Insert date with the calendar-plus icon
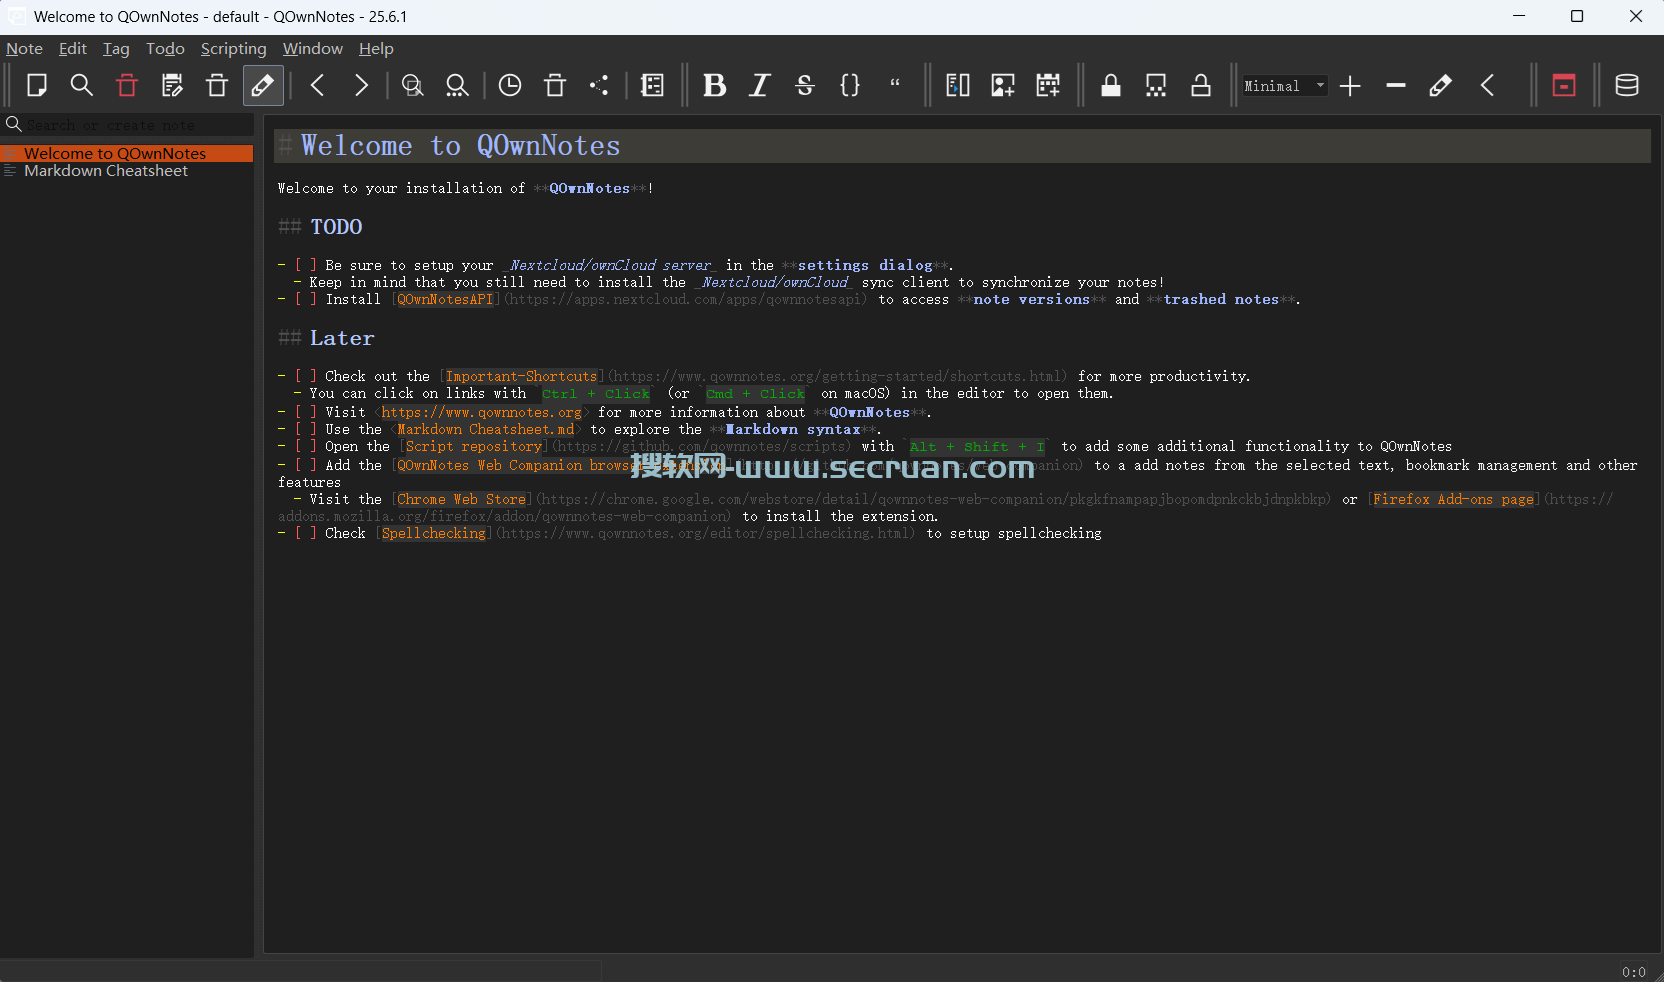1664x982 pixels. coord(1048,86)
